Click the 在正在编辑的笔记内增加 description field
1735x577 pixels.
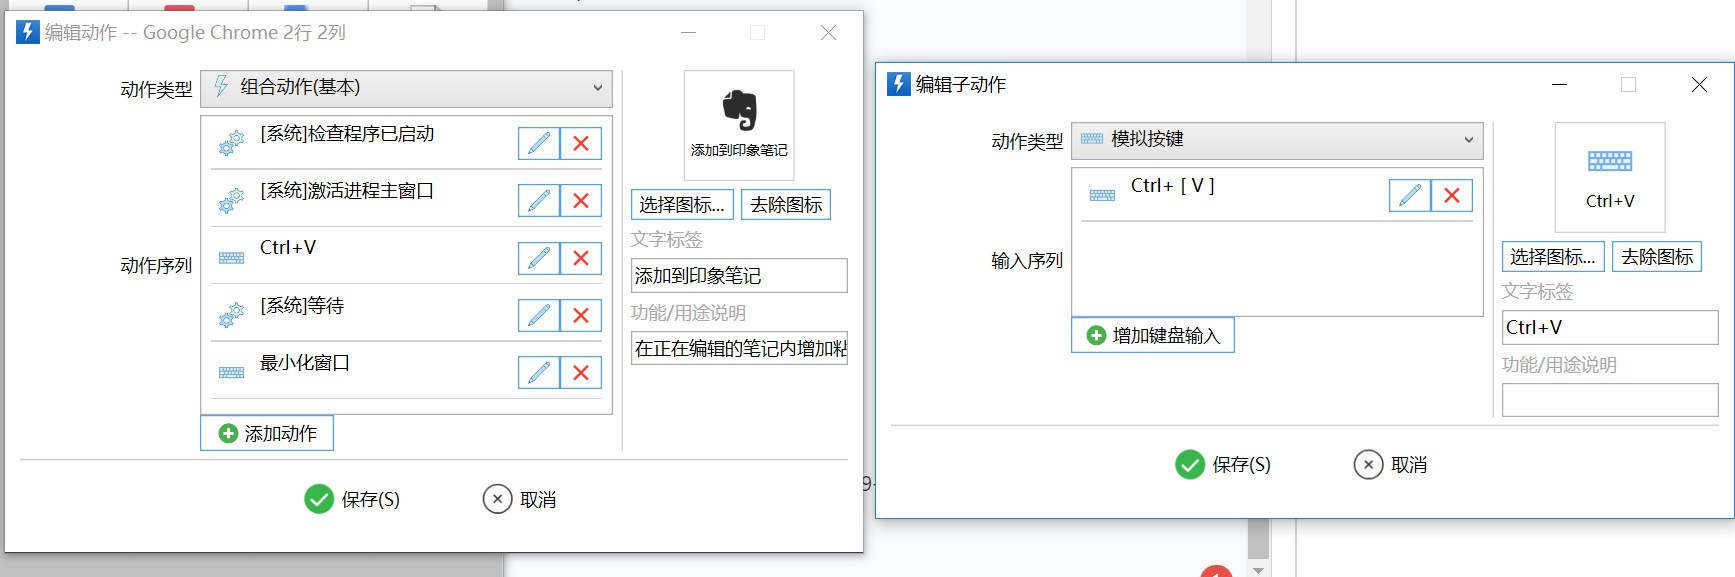tap(739, 348)
